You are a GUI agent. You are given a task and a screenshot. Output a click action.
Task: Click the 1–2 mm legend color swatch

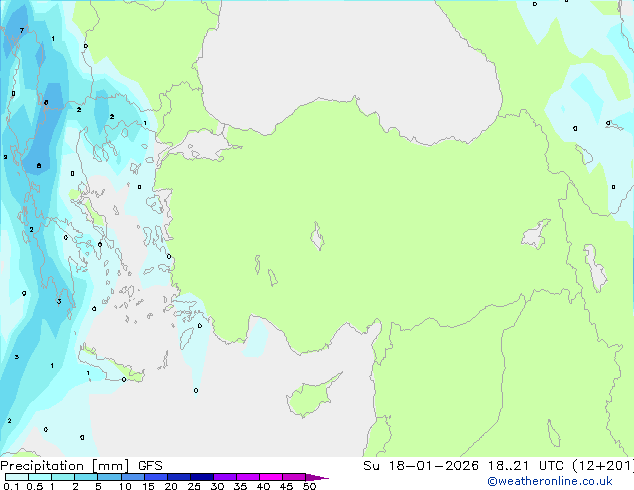(x=63, y=477)
